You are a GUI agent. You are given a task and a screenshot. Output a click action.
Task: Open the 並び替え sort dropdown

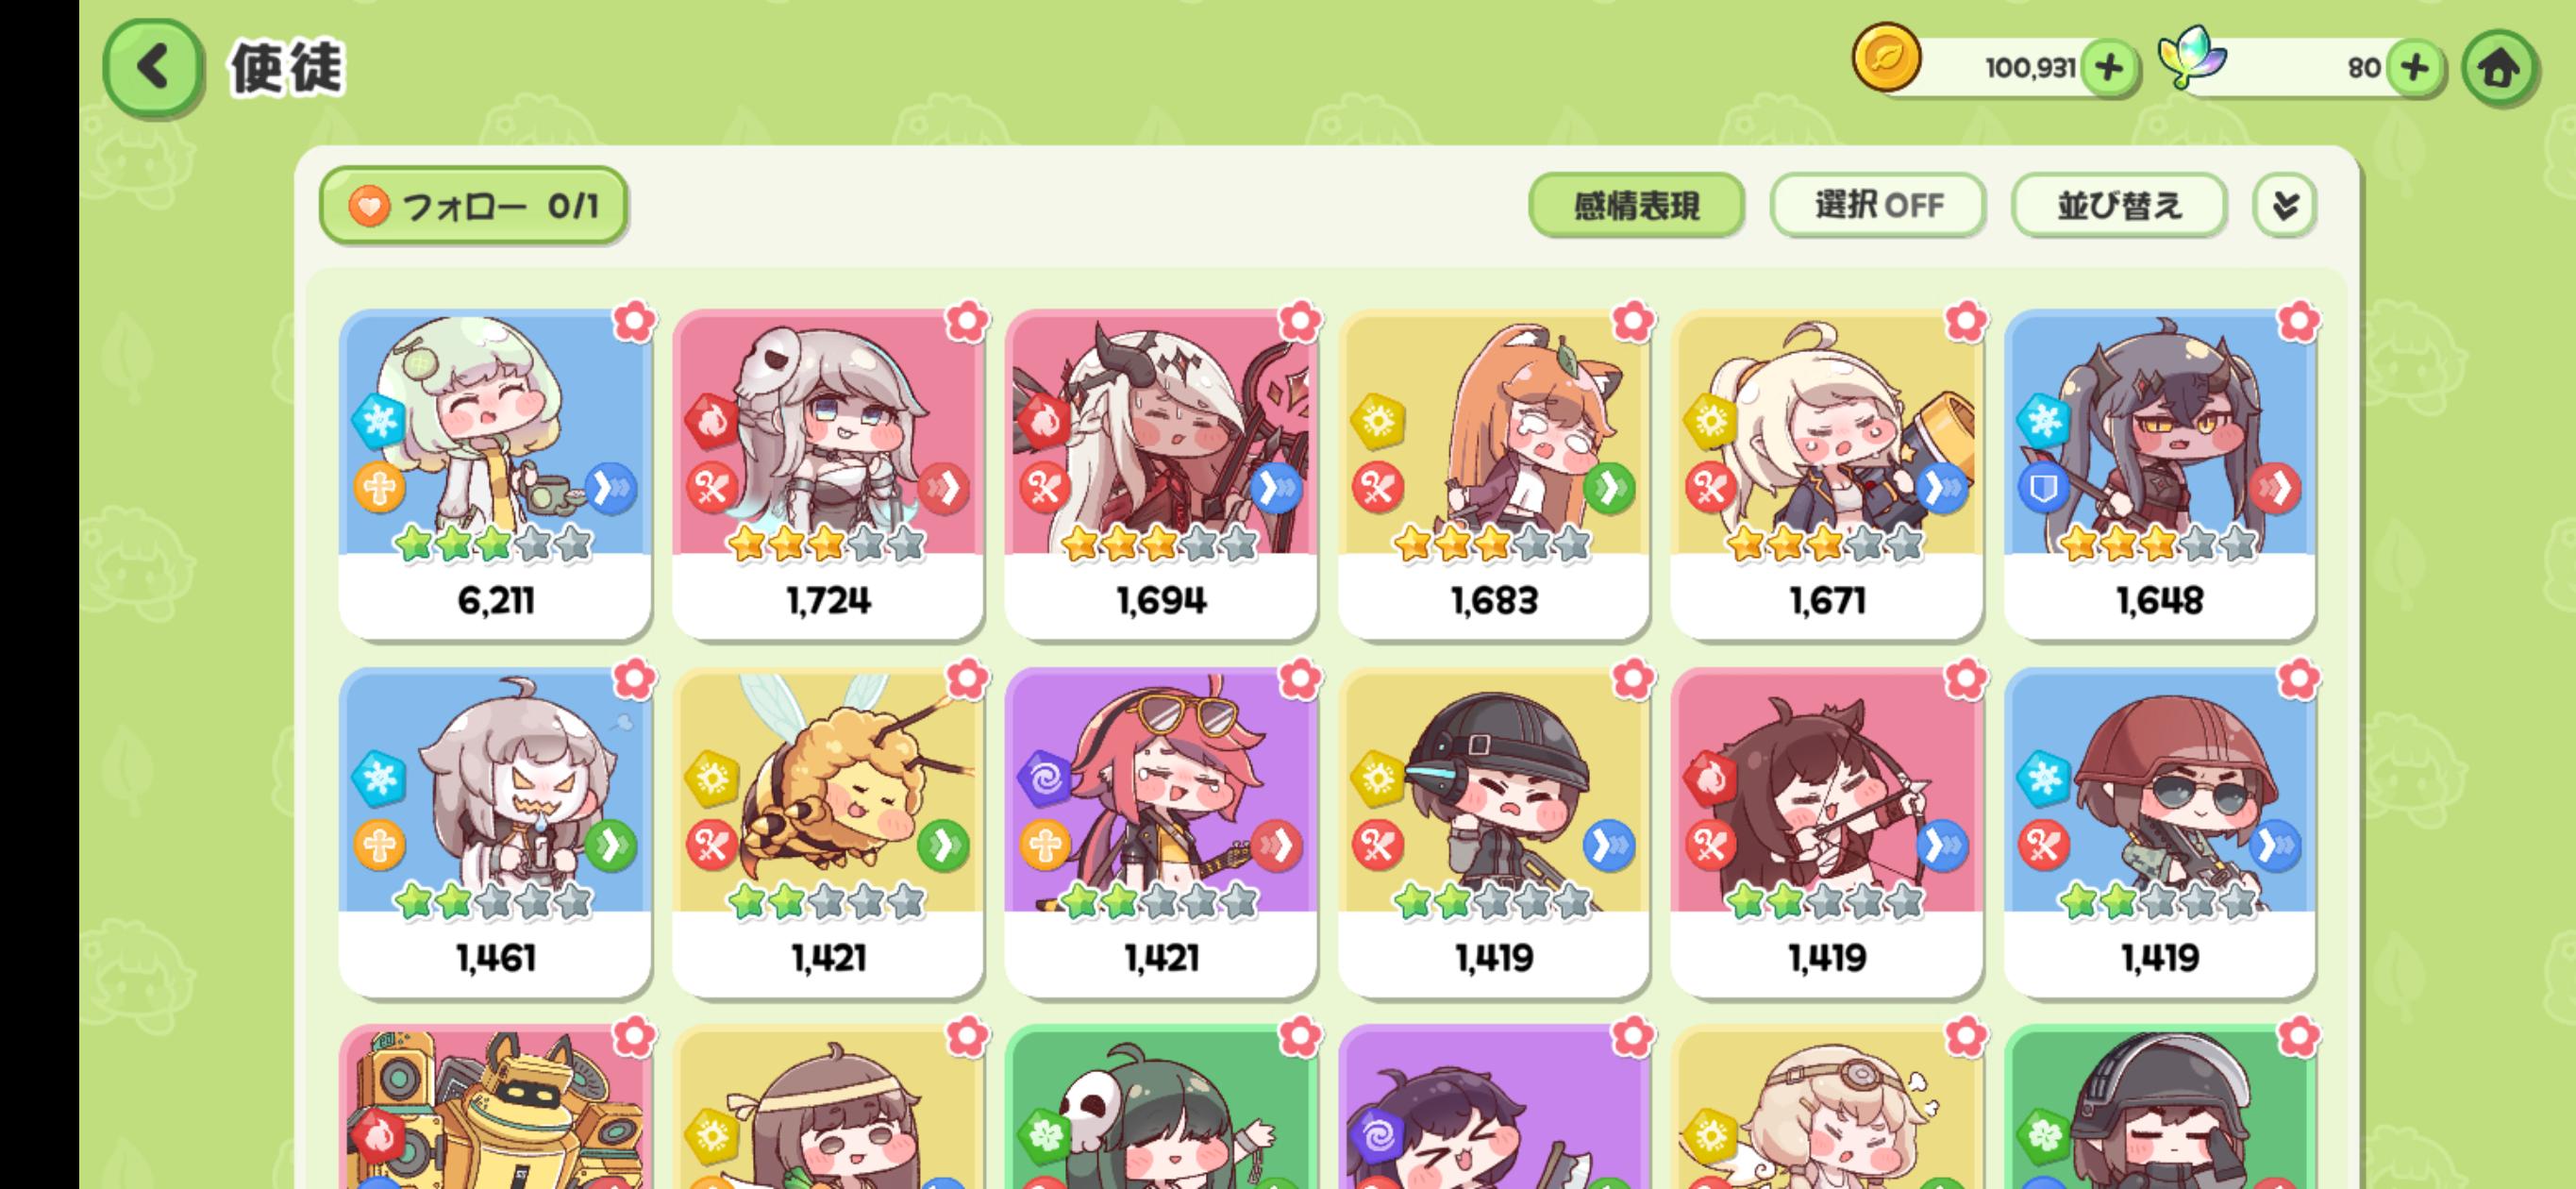(2119, 206)
